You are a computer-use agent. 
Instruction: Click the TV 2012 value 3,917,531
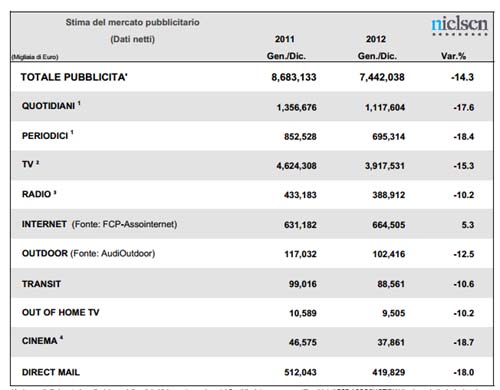point(385,166)
